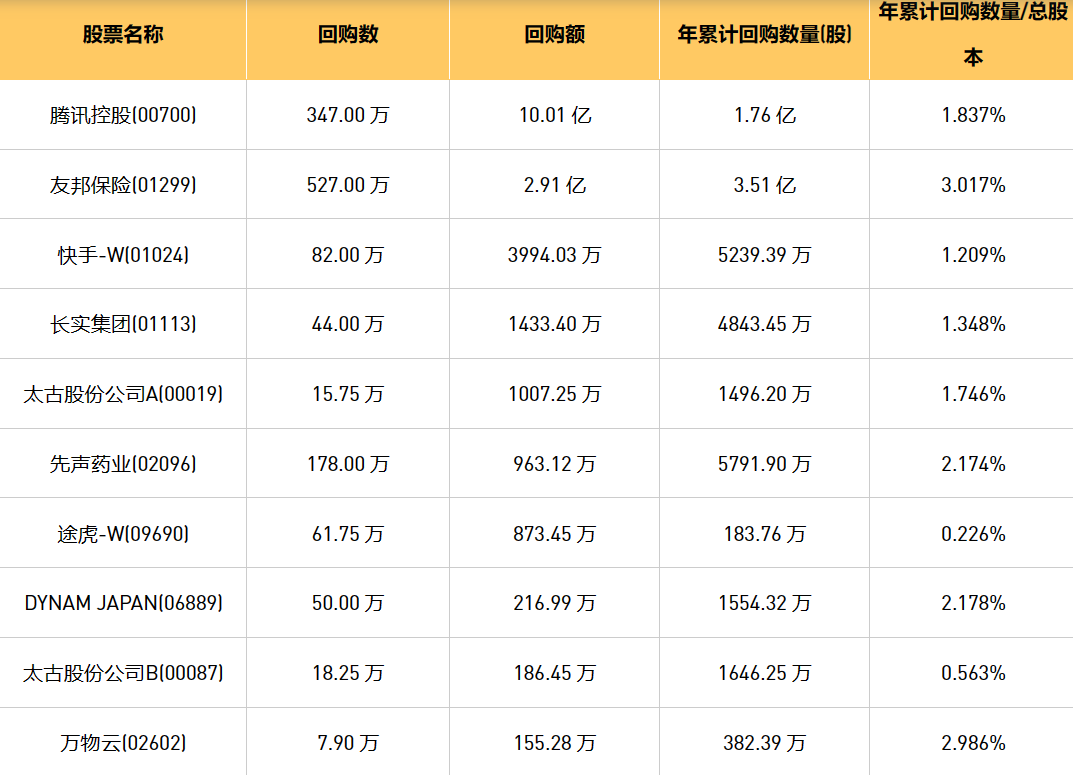The height and width of the screenshot is (775, 1073).
Task: Click the 先声药业(02096) stock name
Action: pos(123,464)
